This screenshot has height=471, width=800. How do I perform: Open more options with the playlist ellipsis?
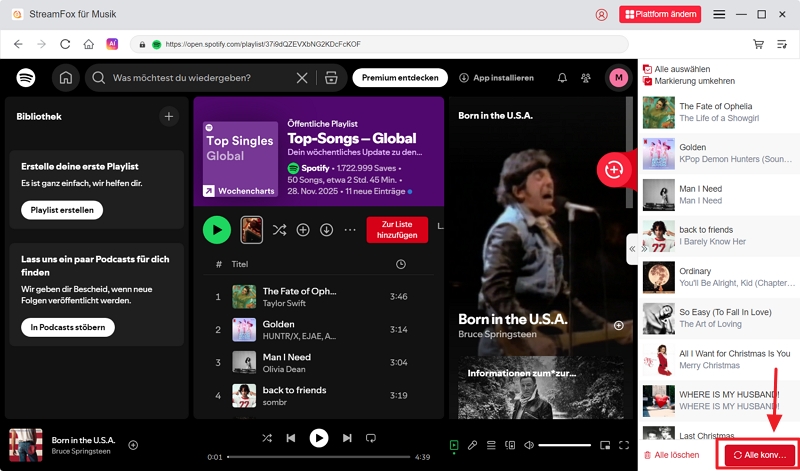pyautogui.click(x=350, y=230)
